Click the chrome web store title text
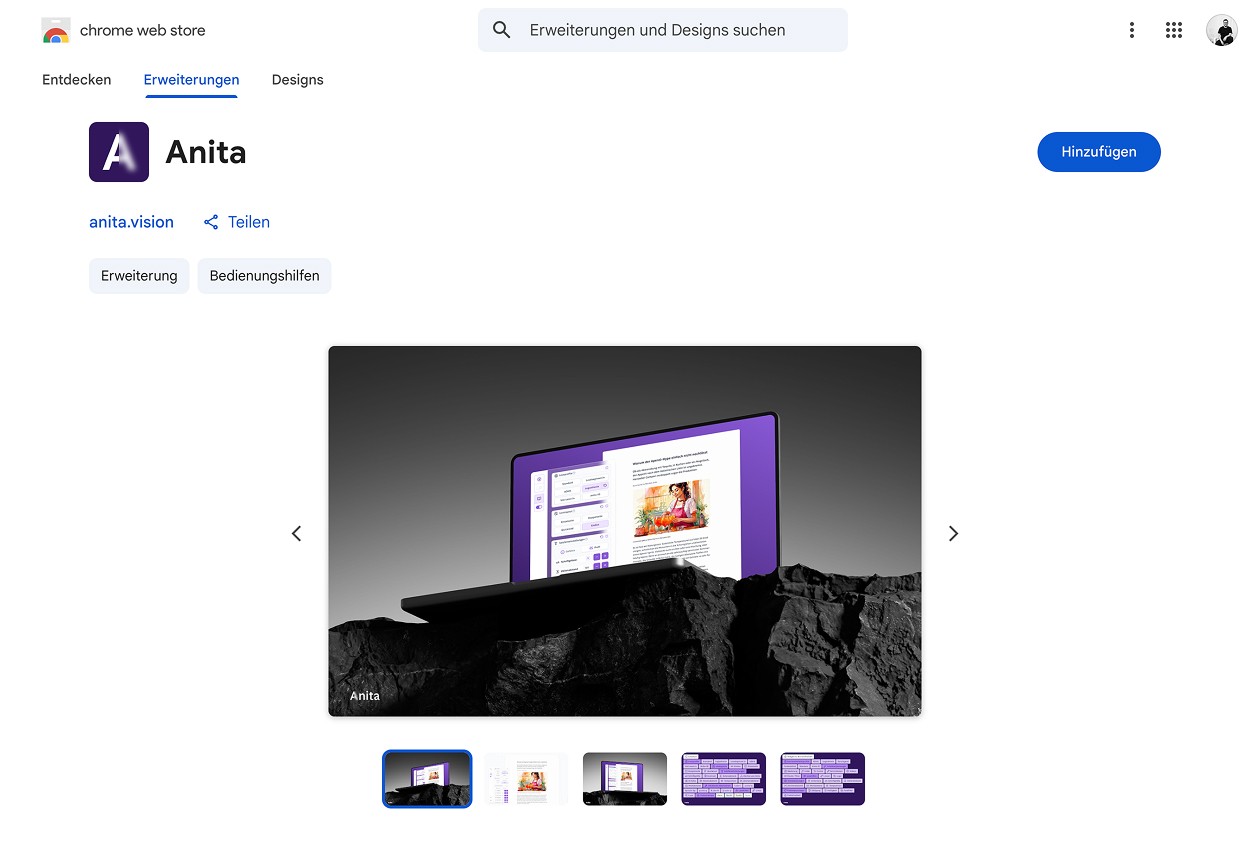The image size is (1254, 853). [143, 30]
